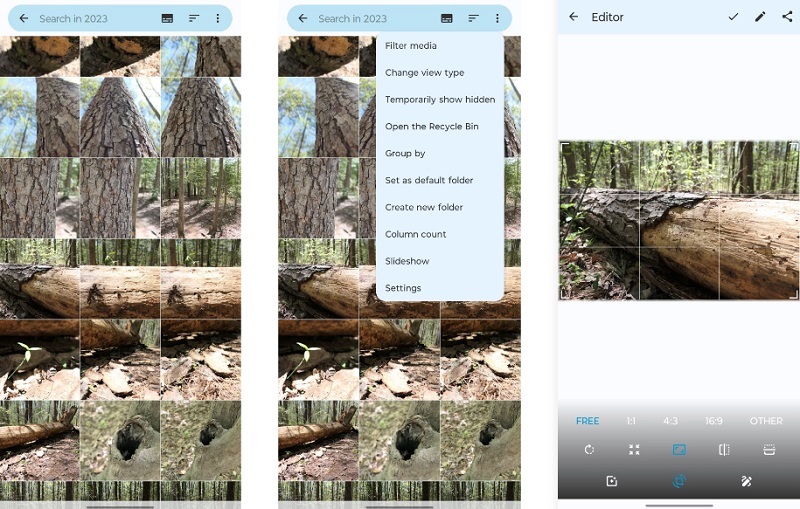This screenshot has height=509, width=800.
Task: Open pencil edit icon in Editor header
Action: click(760, 17)
